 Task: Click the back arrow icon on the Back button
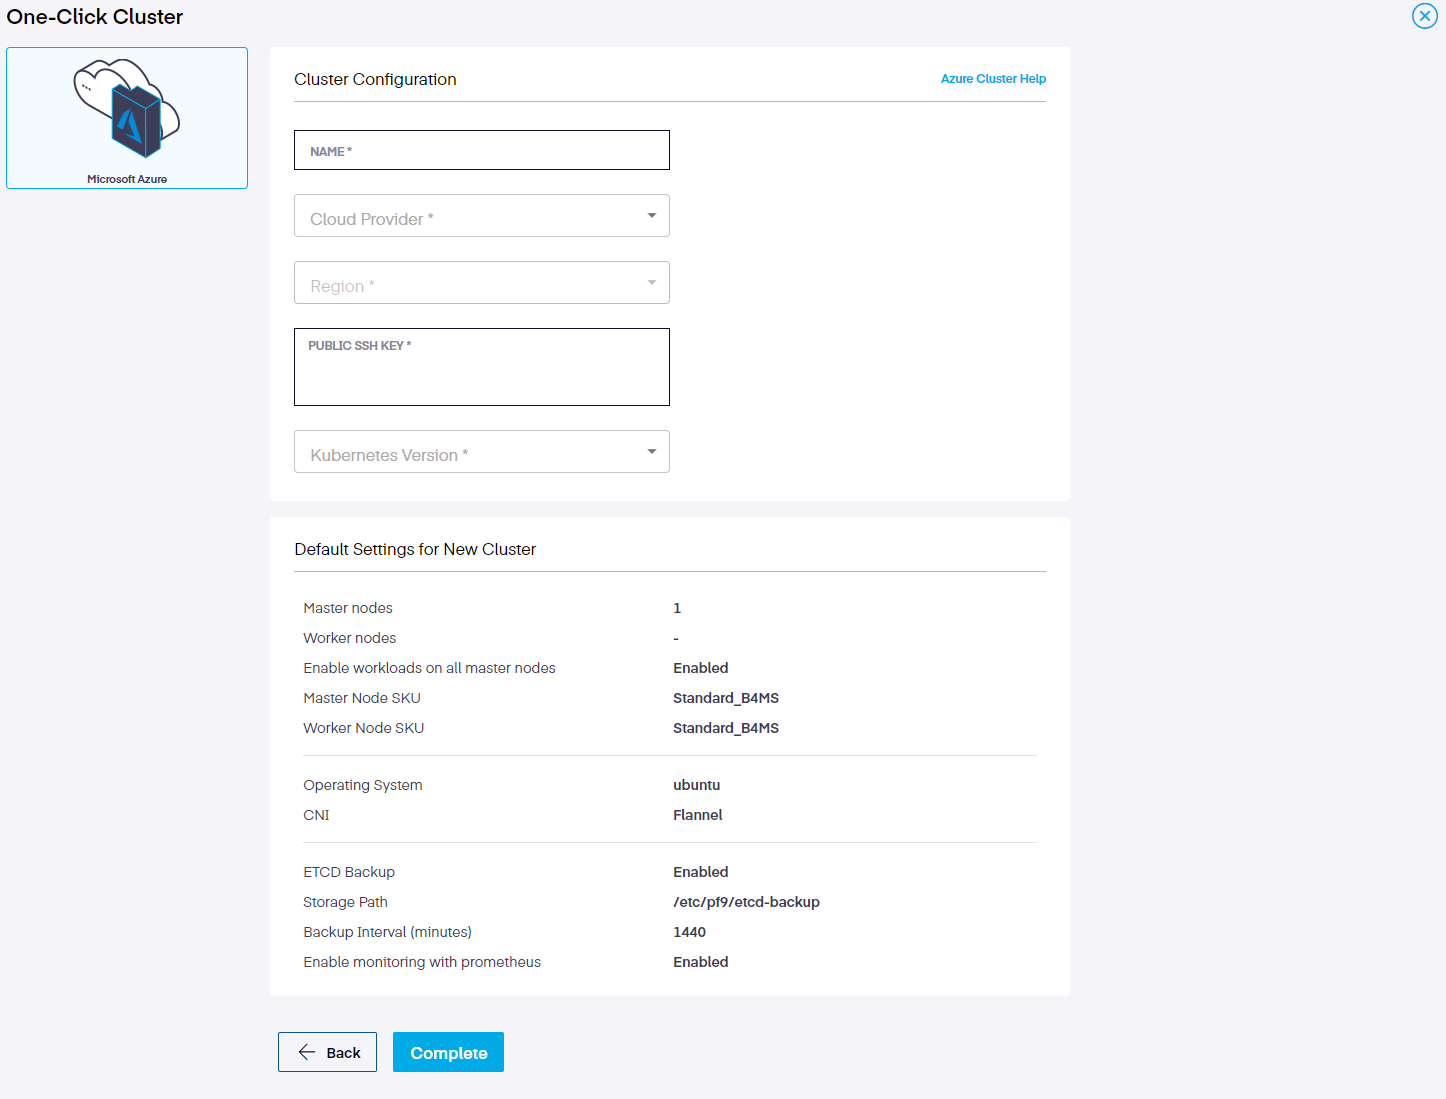click(305, 1052)
